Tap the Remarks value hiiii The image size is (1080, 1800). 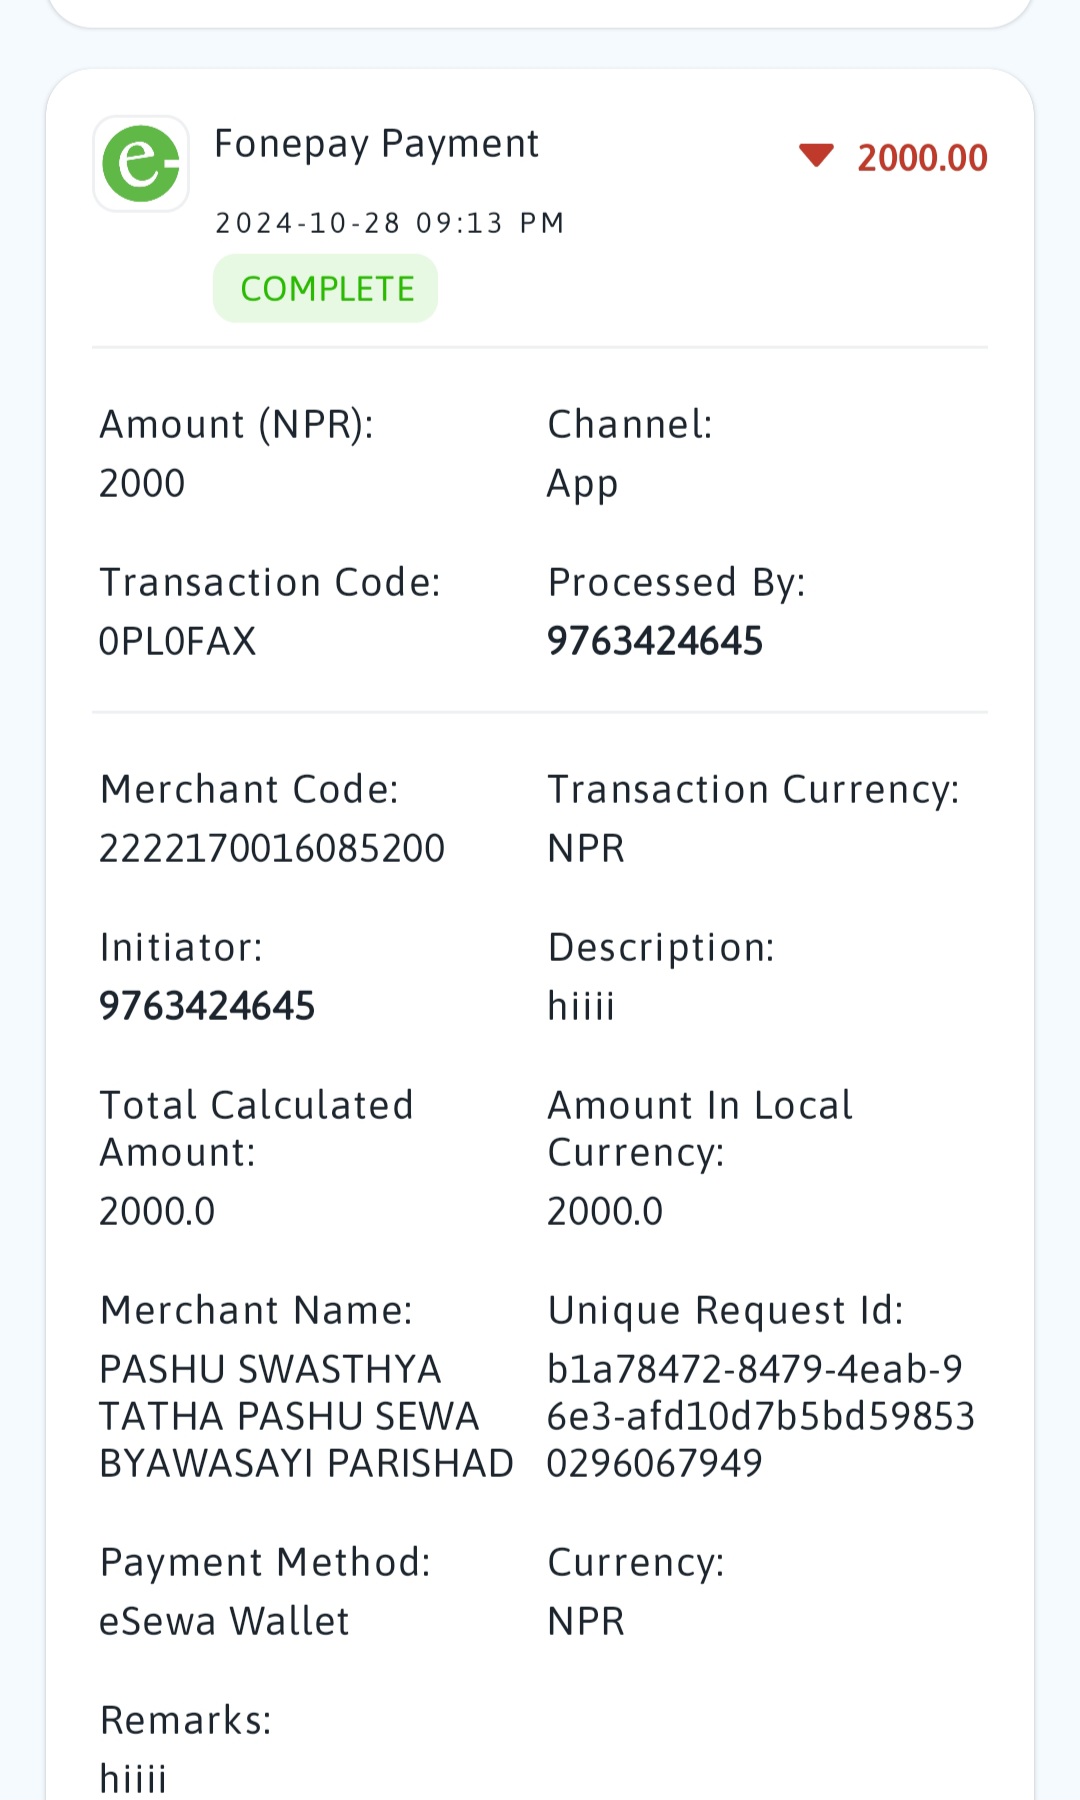133,1779
